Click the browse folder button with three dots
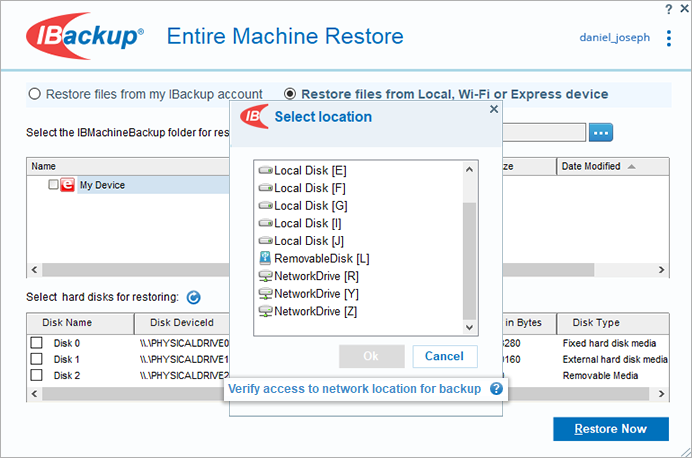This screenshot has width=692, height=458. click(601, 132)
